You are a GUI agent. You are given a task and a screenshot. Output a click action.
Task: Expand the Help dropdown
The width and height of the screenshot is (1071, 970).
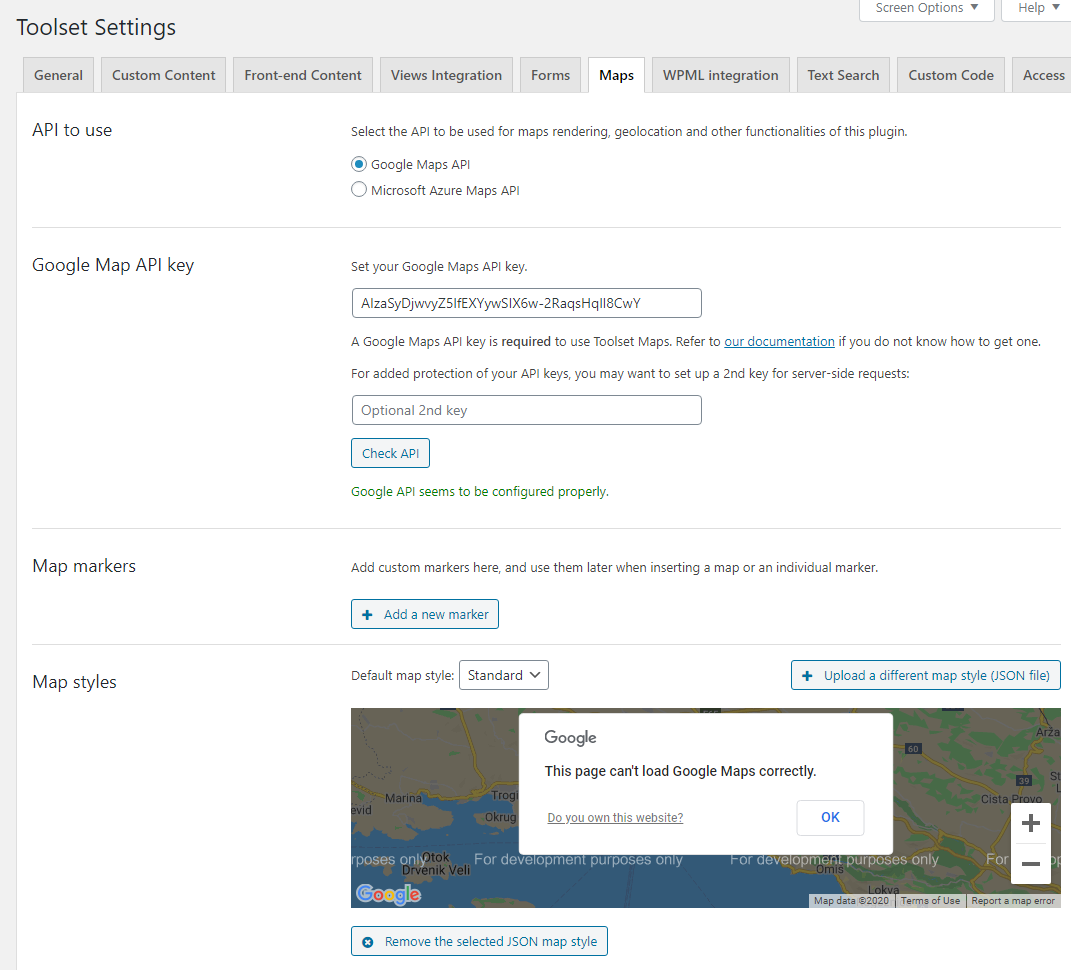tap(1038, 8)
